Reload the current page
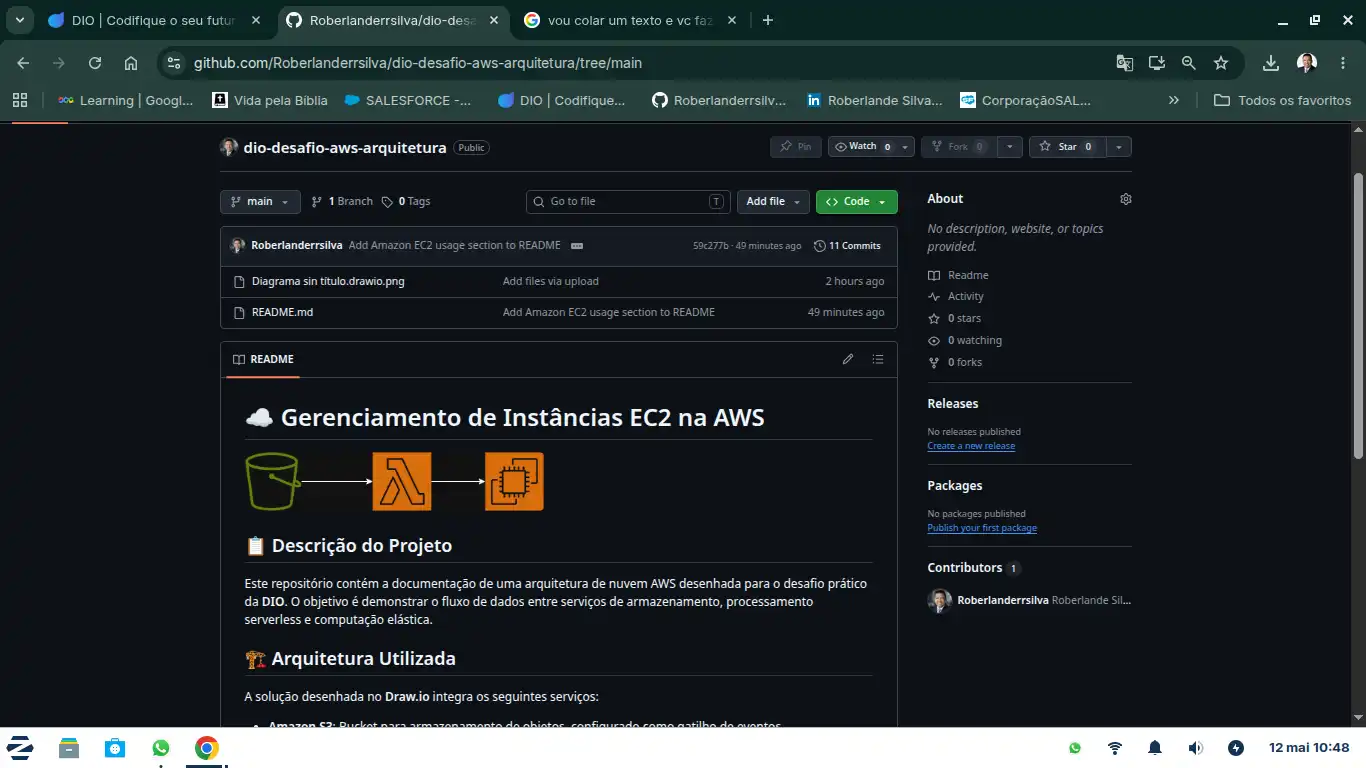Screen dimensions: 1366x768 click(95, 63)
